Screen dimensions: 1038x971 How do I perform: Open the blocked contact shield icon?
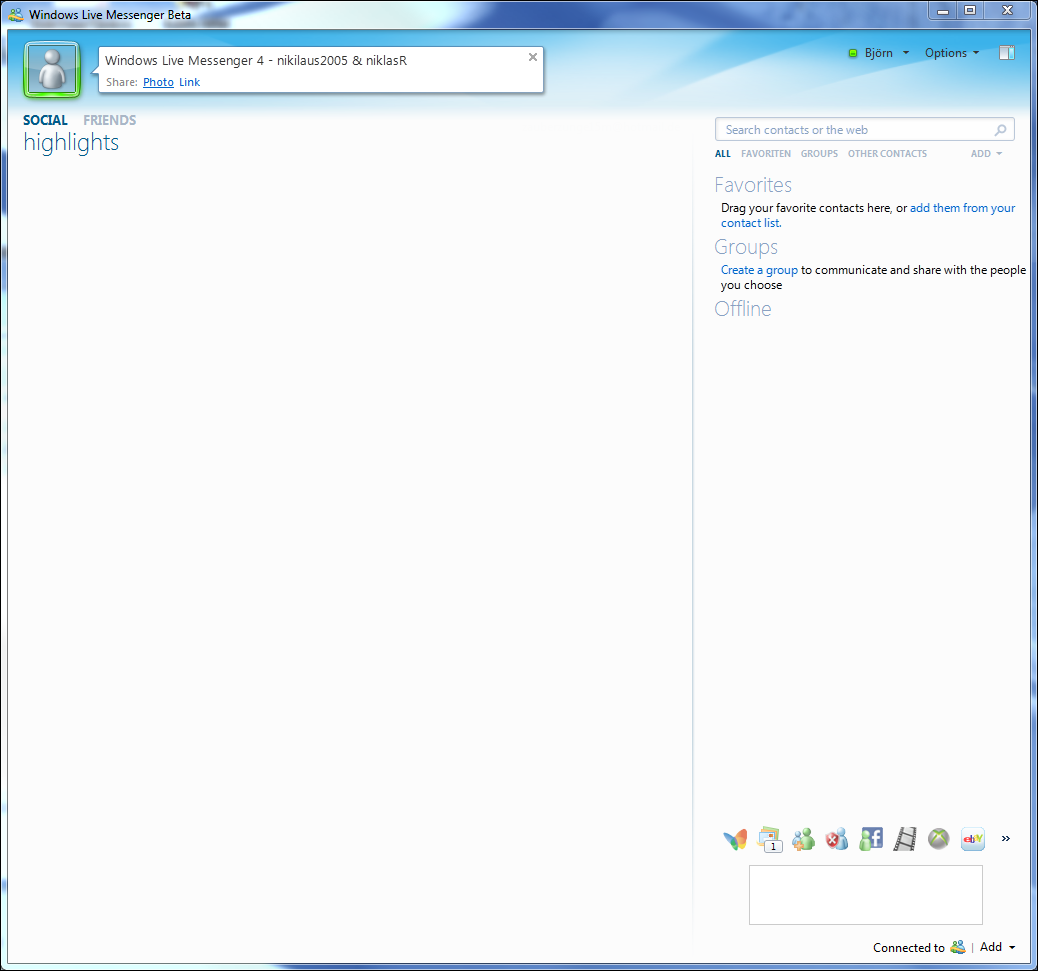tap(837, 839)
